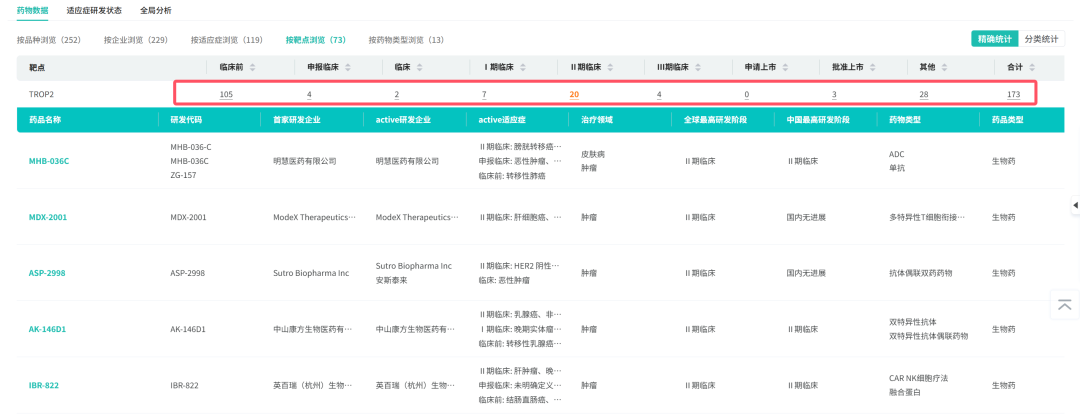Click TROP2 合计 count 173

pyautogui.click(x=1013, y=94)
